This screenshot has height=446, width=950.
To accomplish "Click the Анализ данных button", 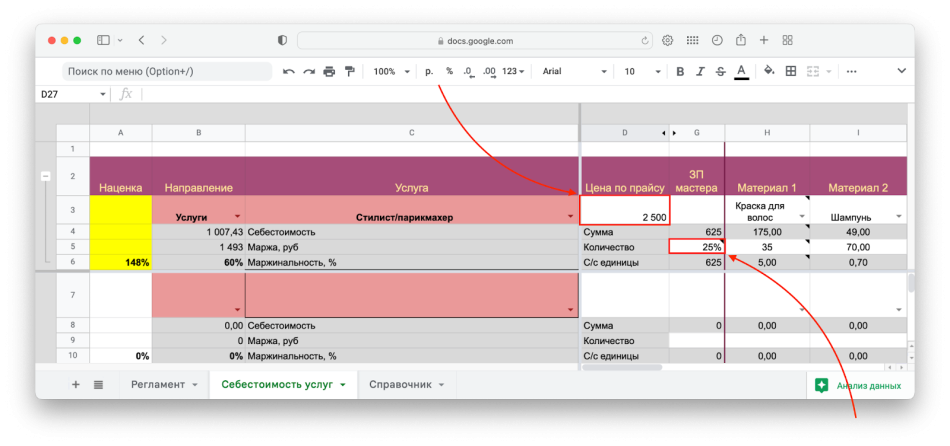I will [858, 385].
